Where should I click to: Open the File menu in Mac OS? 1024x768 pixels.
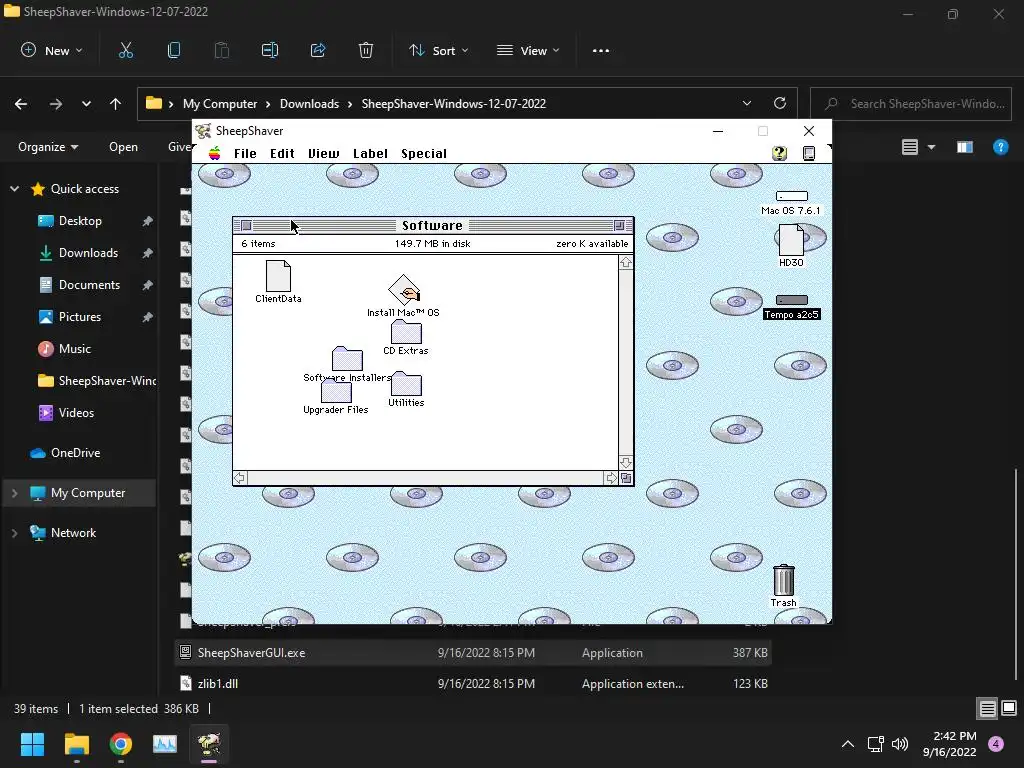245,153
